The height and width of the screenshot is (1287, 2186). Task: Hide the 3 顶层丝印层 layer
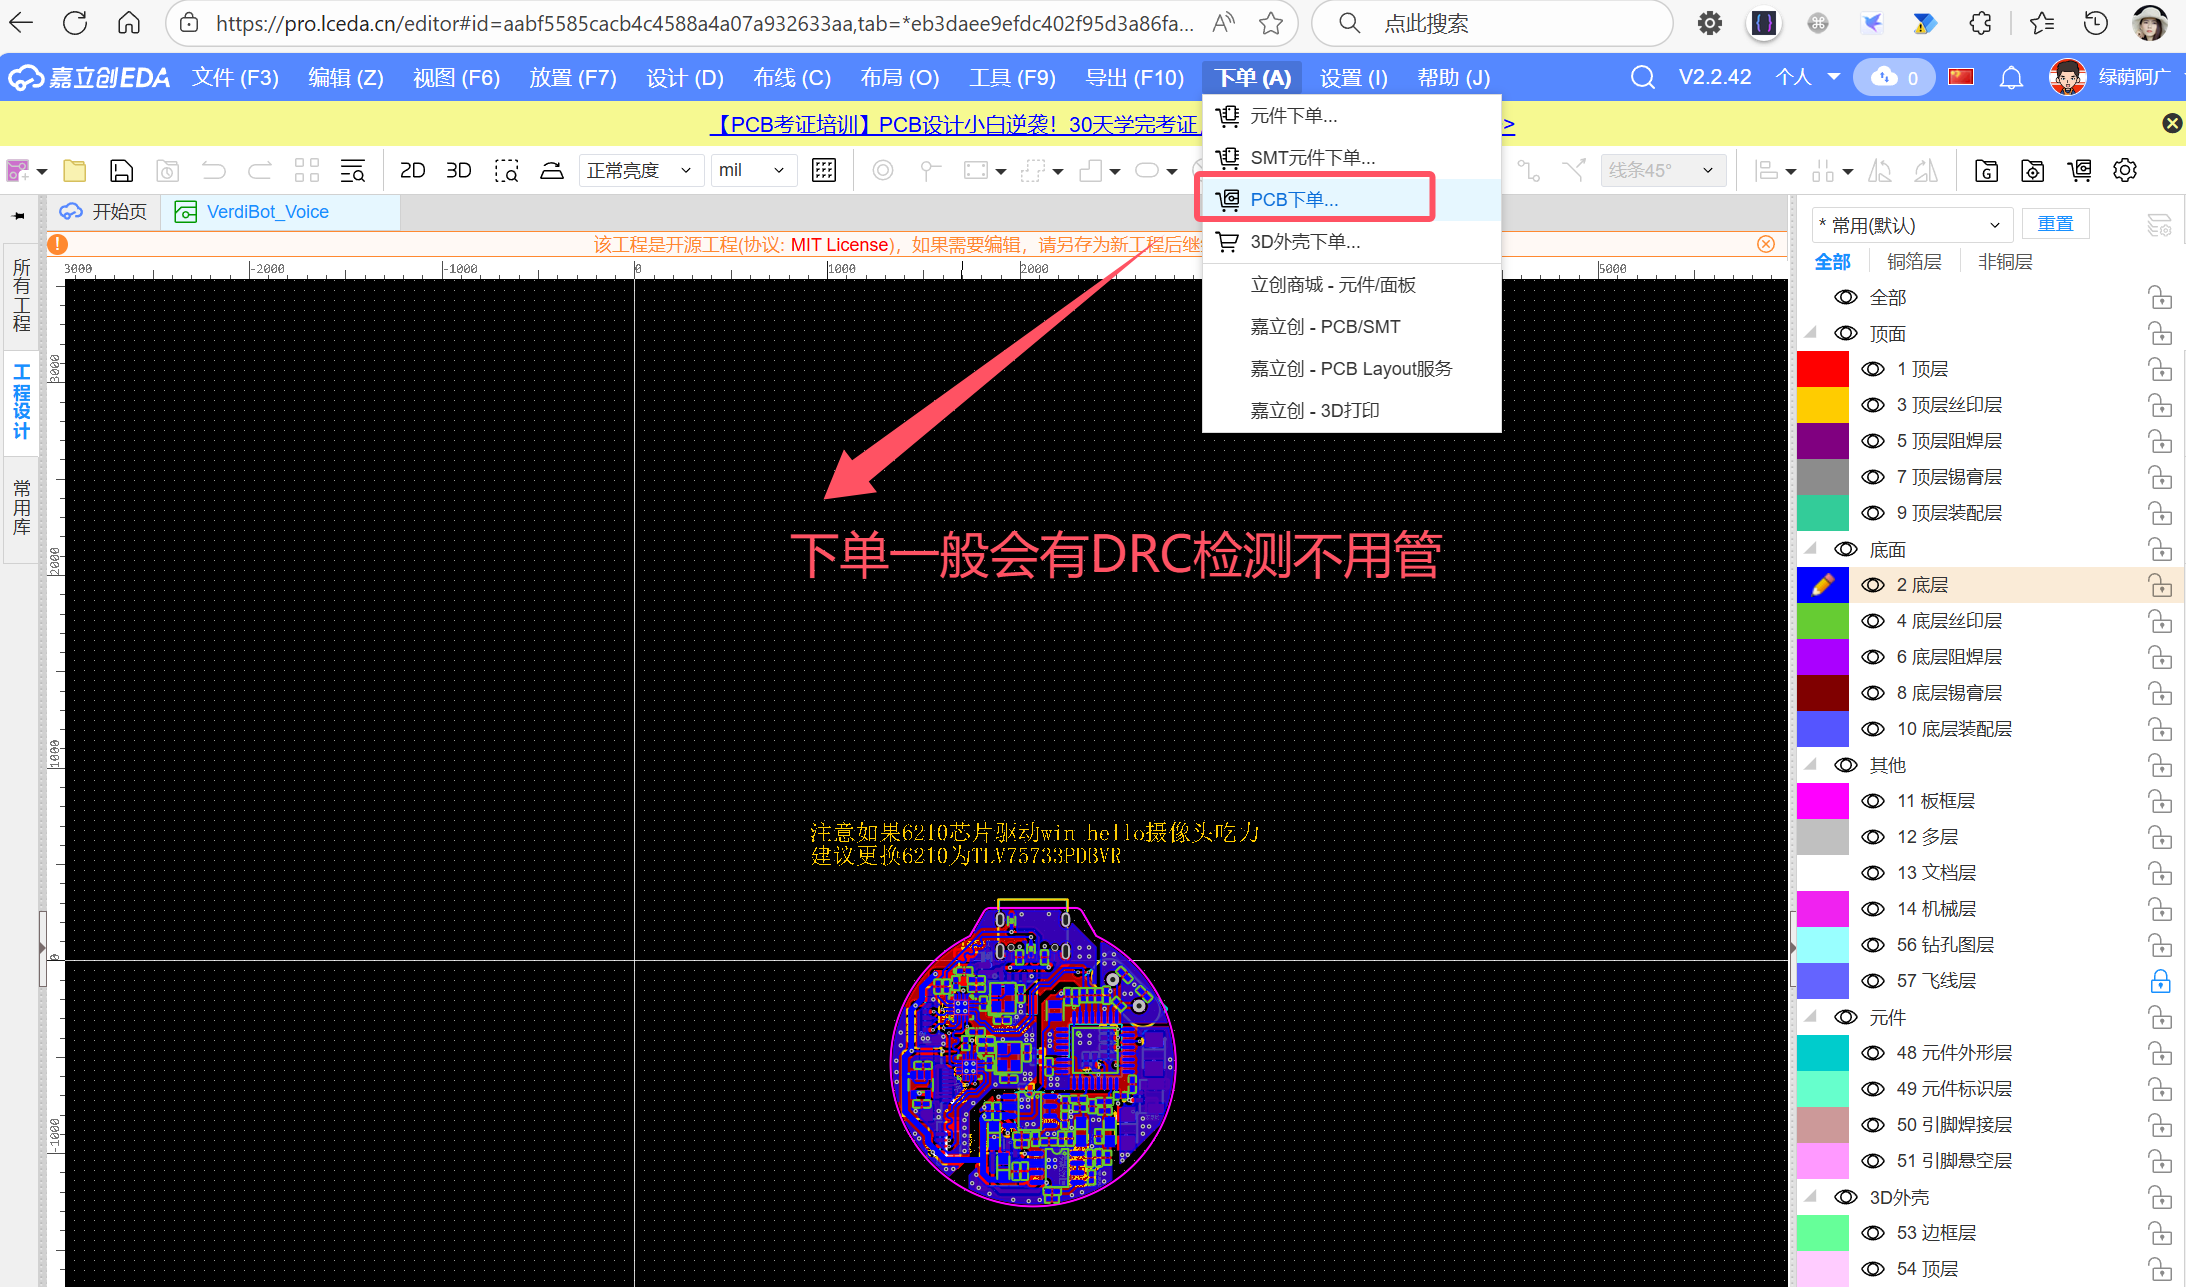(x=1873, y=405)
